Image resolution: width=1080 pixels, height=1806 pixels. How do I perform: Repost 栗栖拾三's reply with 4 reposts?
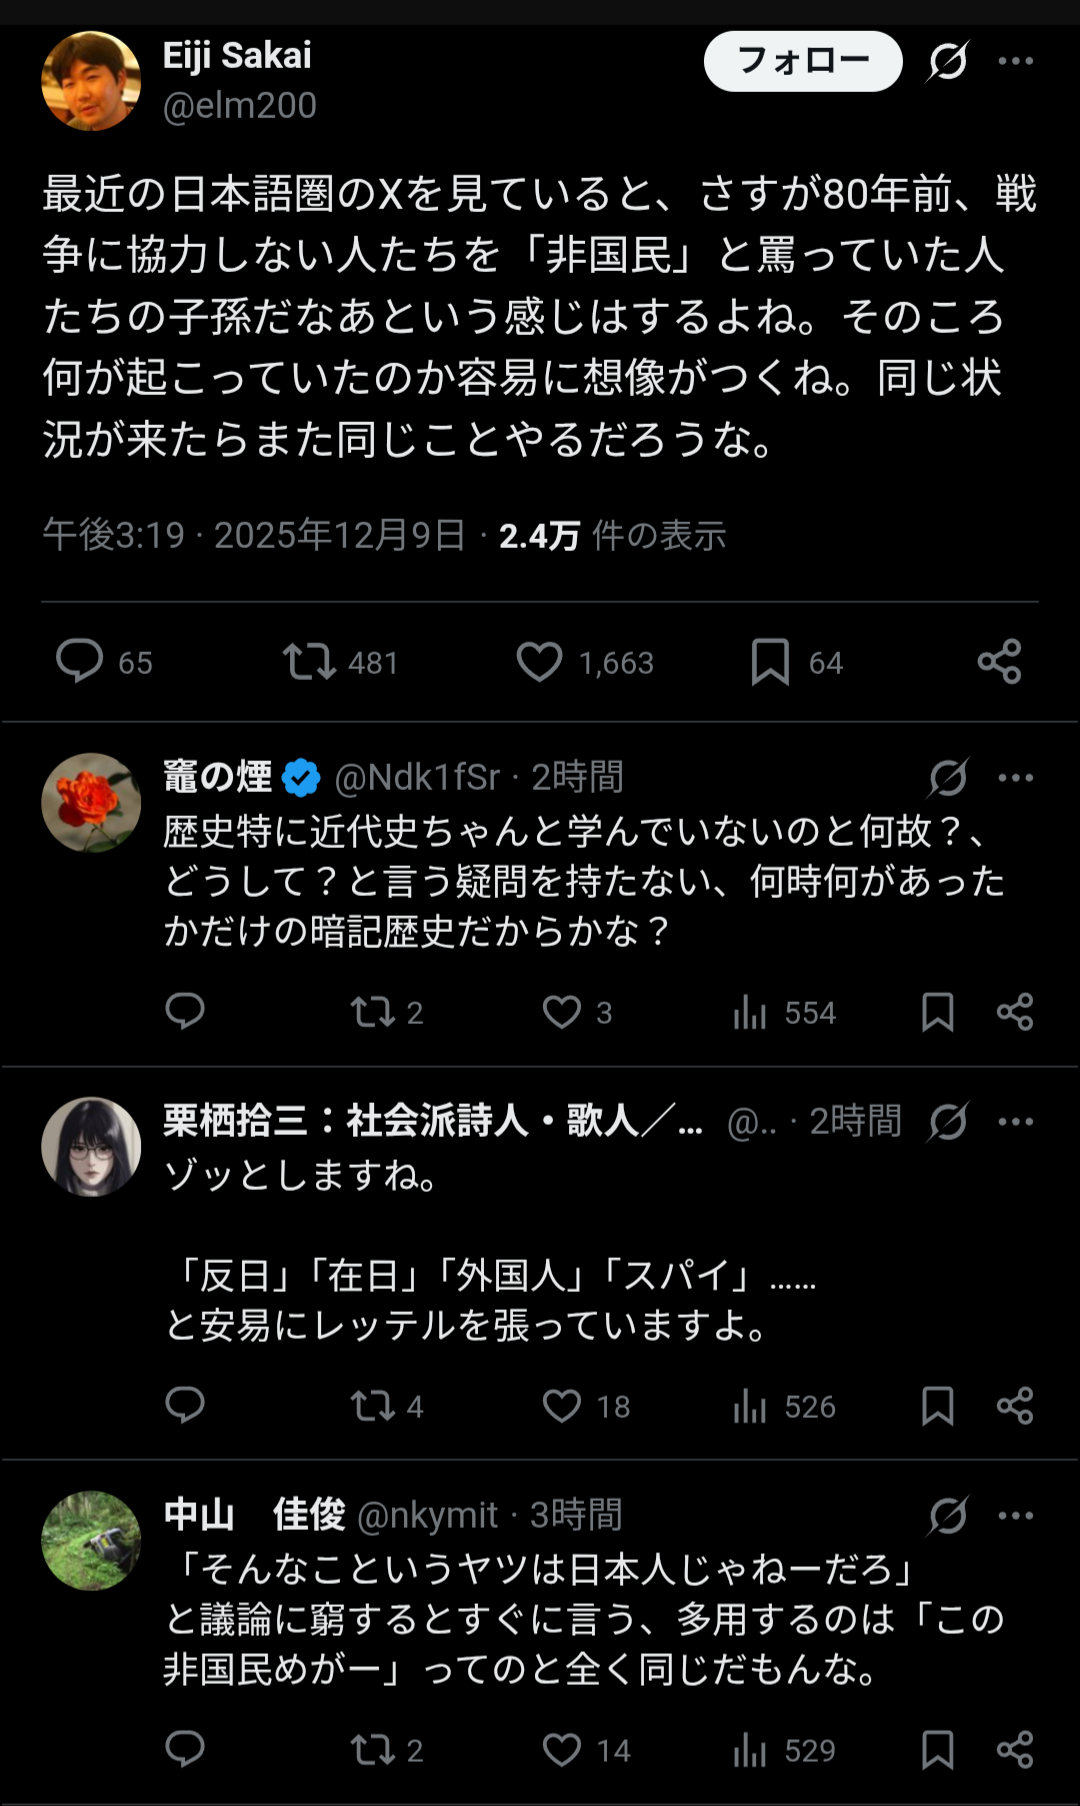click(x=373, y=1406)
